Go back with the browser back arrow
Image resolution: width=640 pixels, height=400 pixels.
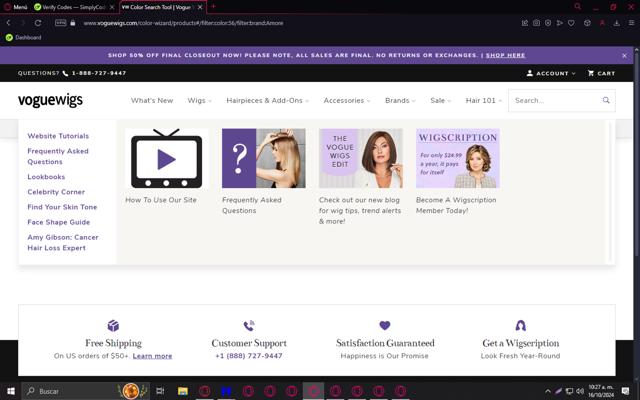point(9,23)
